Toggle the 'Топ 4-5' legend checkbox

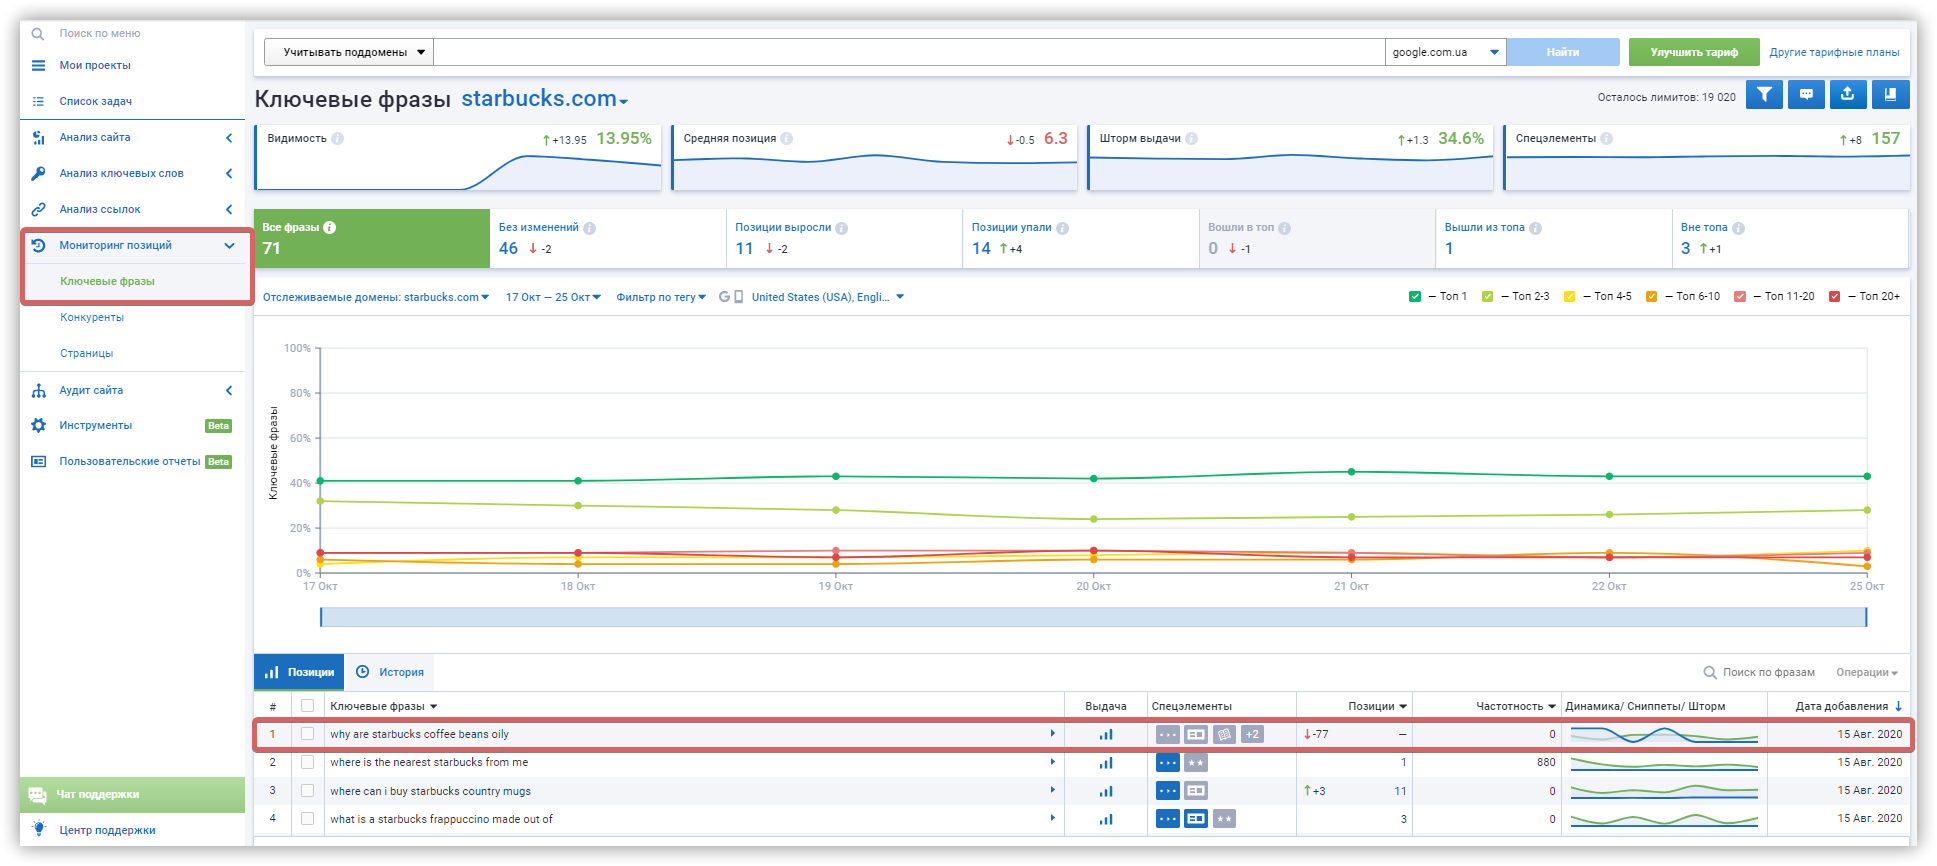1570,297
